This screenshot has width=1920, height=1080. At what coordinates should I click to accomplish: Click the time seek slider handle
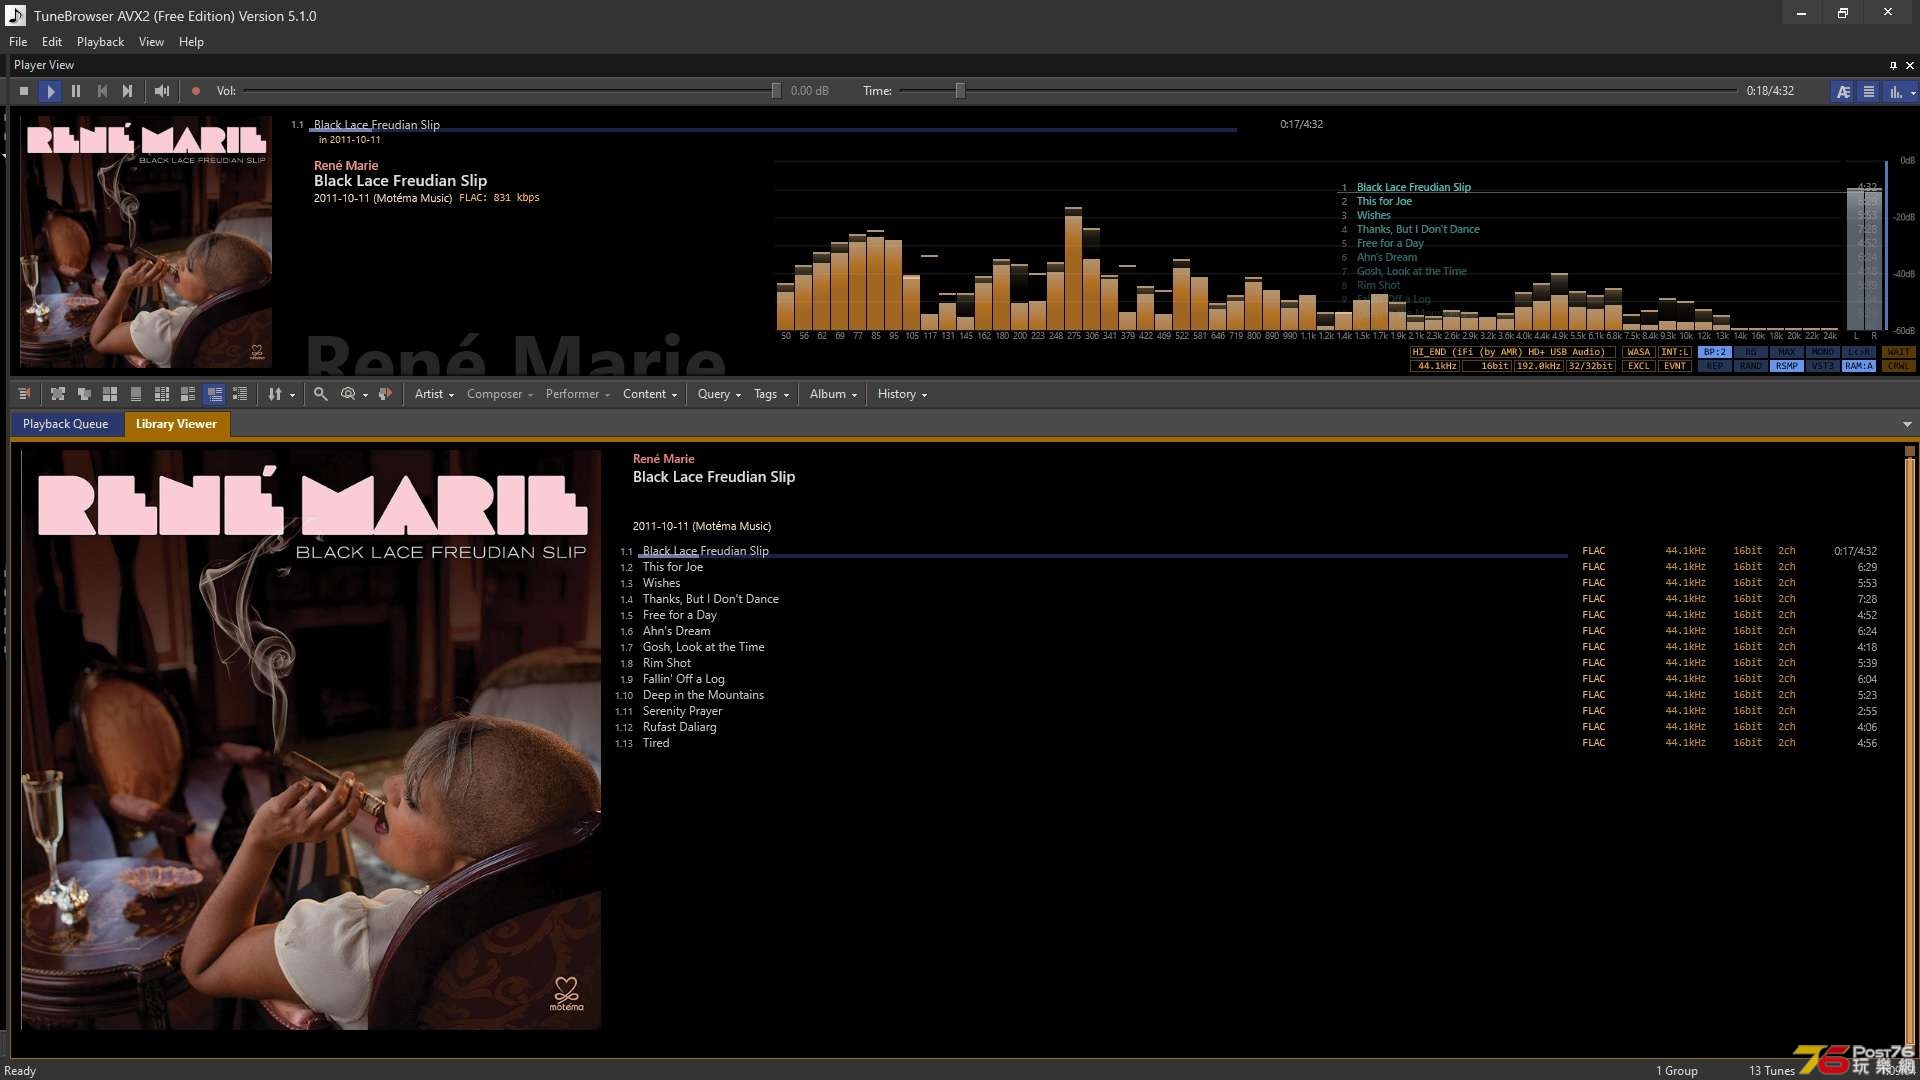960,91
